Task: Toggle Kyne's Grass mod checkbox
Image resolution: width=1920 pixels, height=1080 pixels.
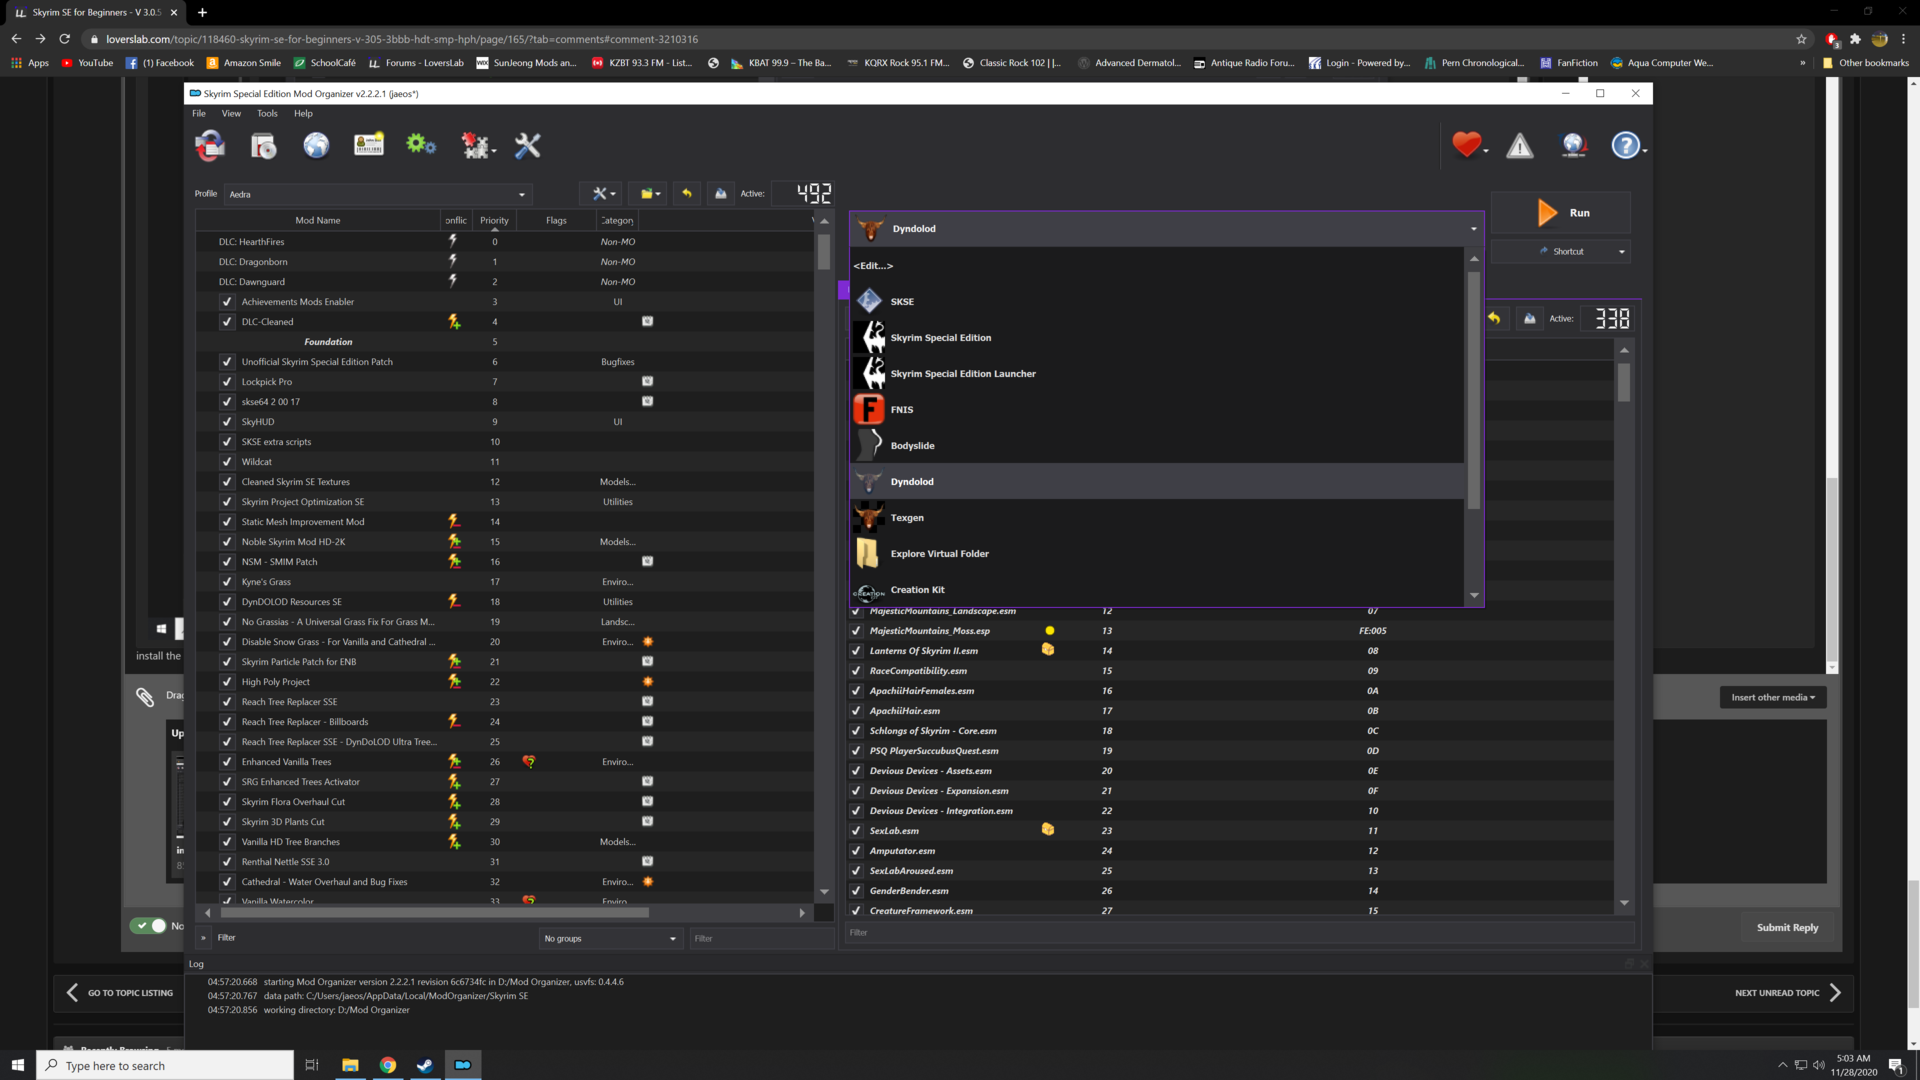Action: [x=227, y=581]
